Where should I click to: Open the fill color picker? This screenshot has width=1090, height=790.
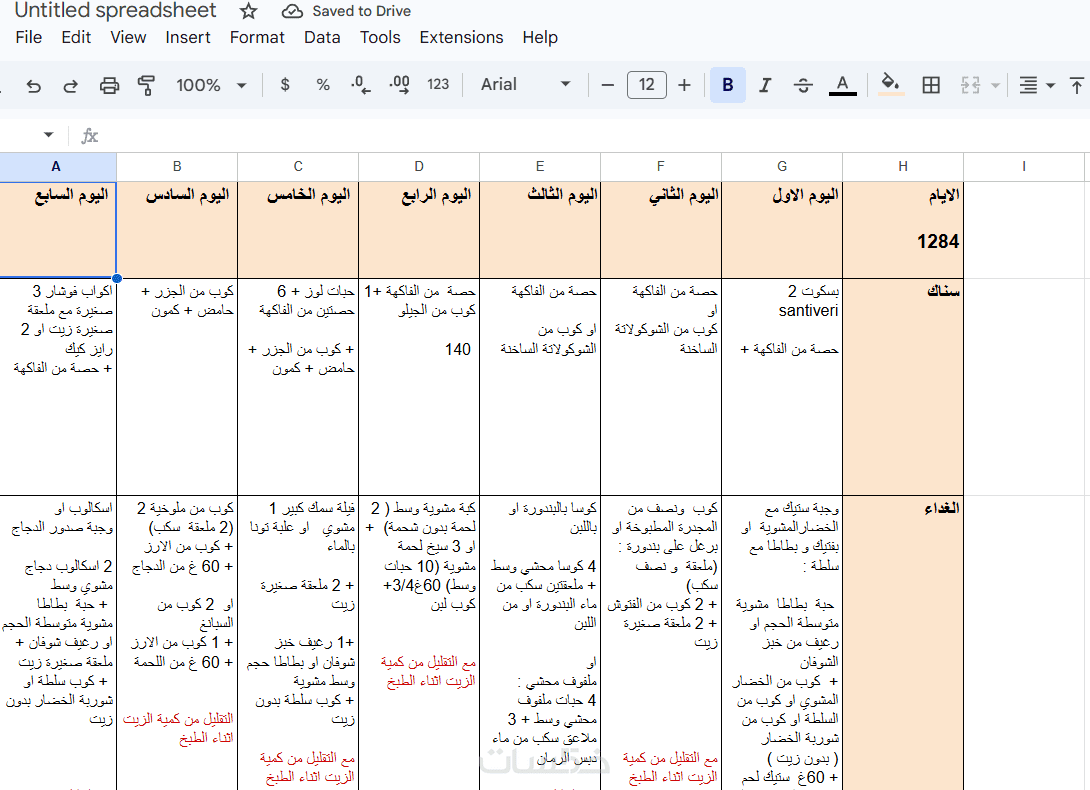[x=890, y=85]
